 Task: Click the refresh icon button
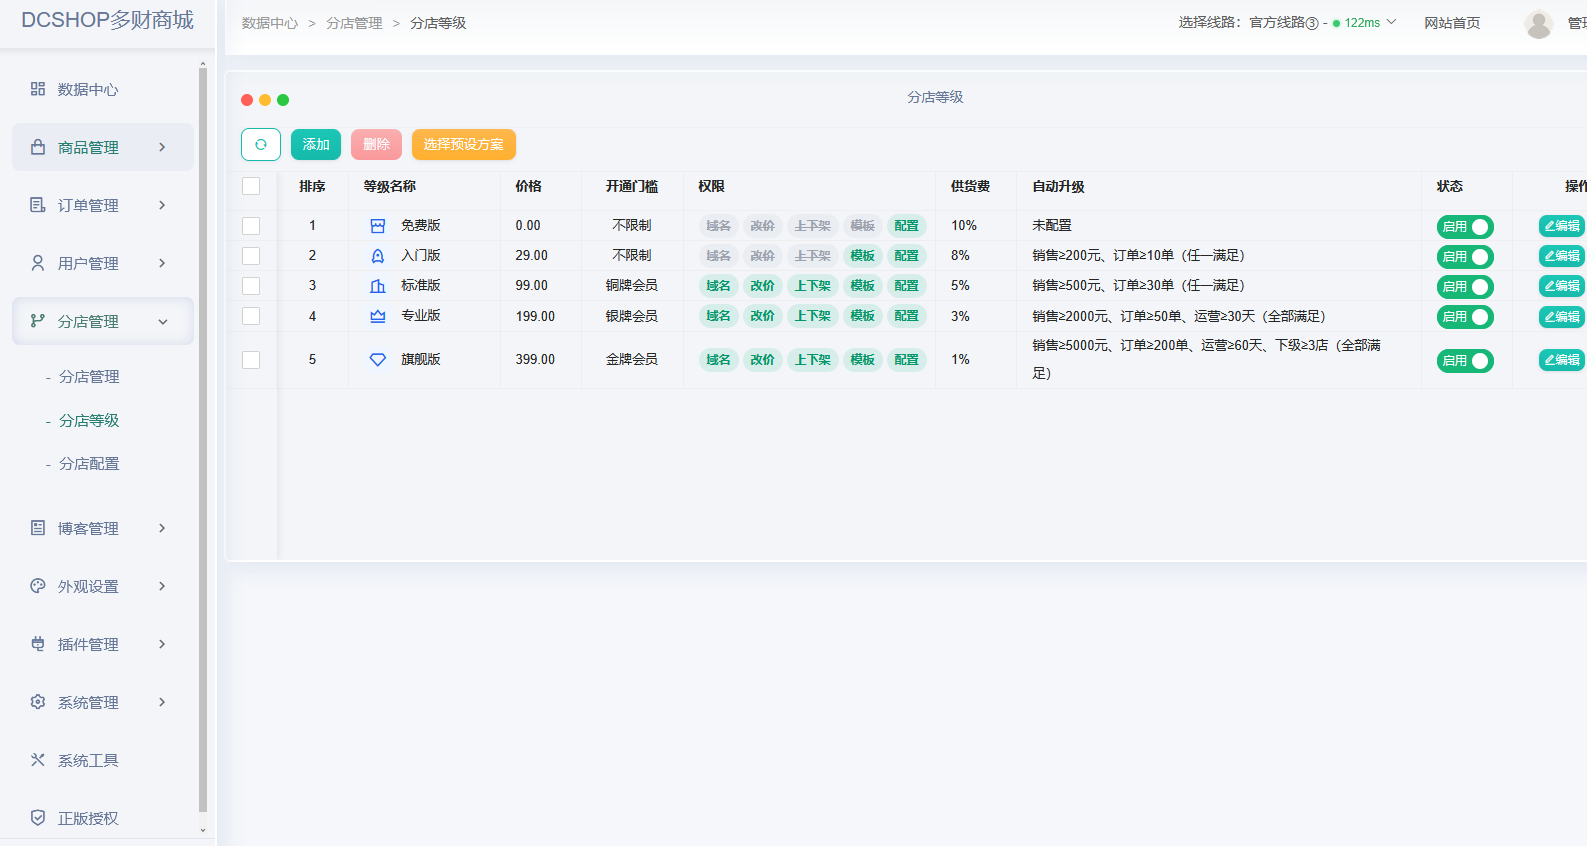pos(261,145)
